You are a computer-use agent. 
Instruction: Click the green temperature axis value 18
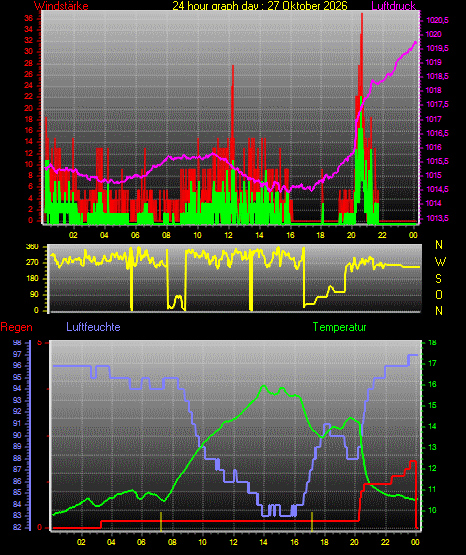coord(432,343)
